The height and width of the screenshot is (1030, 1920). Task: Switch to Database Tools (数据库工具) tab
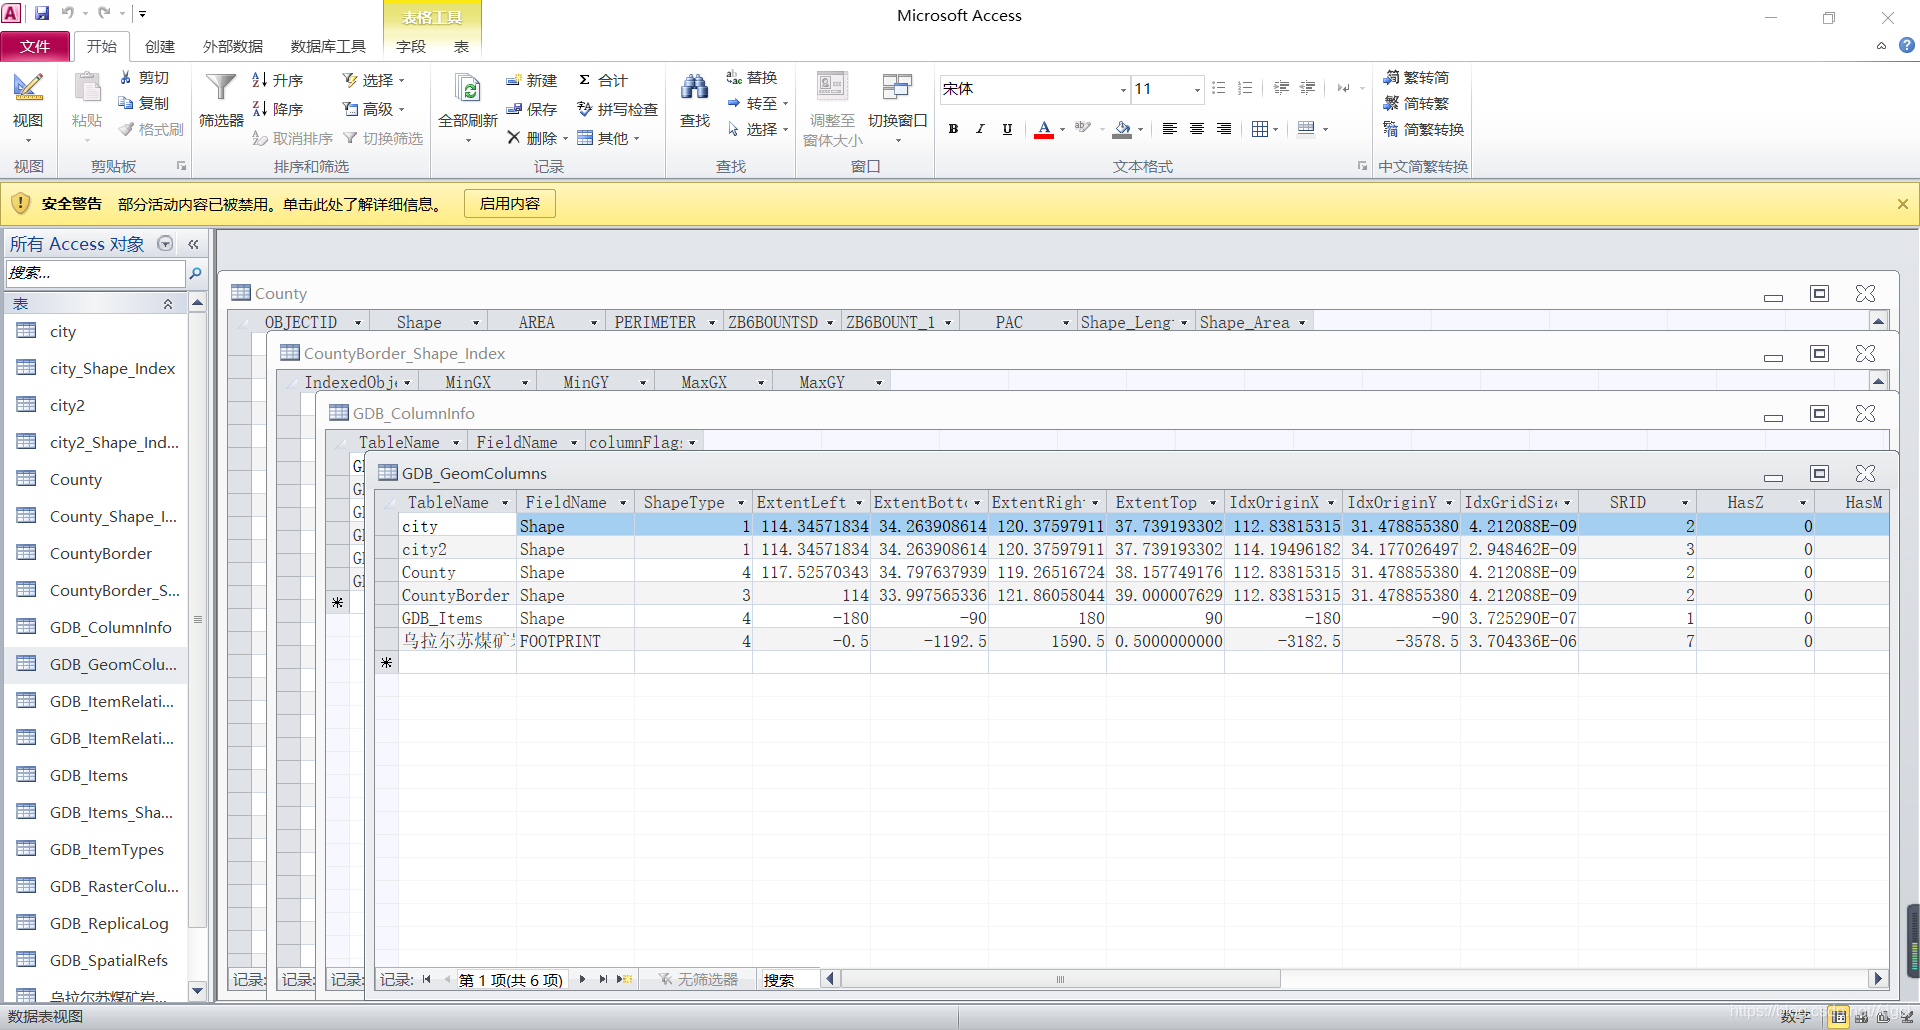[x=328, y=46]
